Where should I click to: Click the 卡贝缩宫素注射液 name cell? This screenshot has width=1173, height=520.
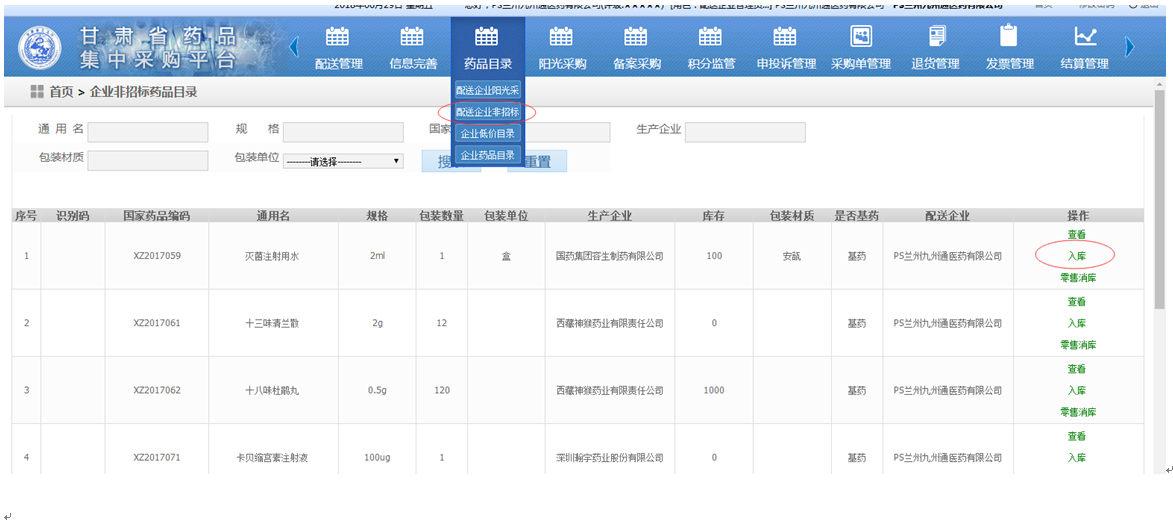(274, 457)
